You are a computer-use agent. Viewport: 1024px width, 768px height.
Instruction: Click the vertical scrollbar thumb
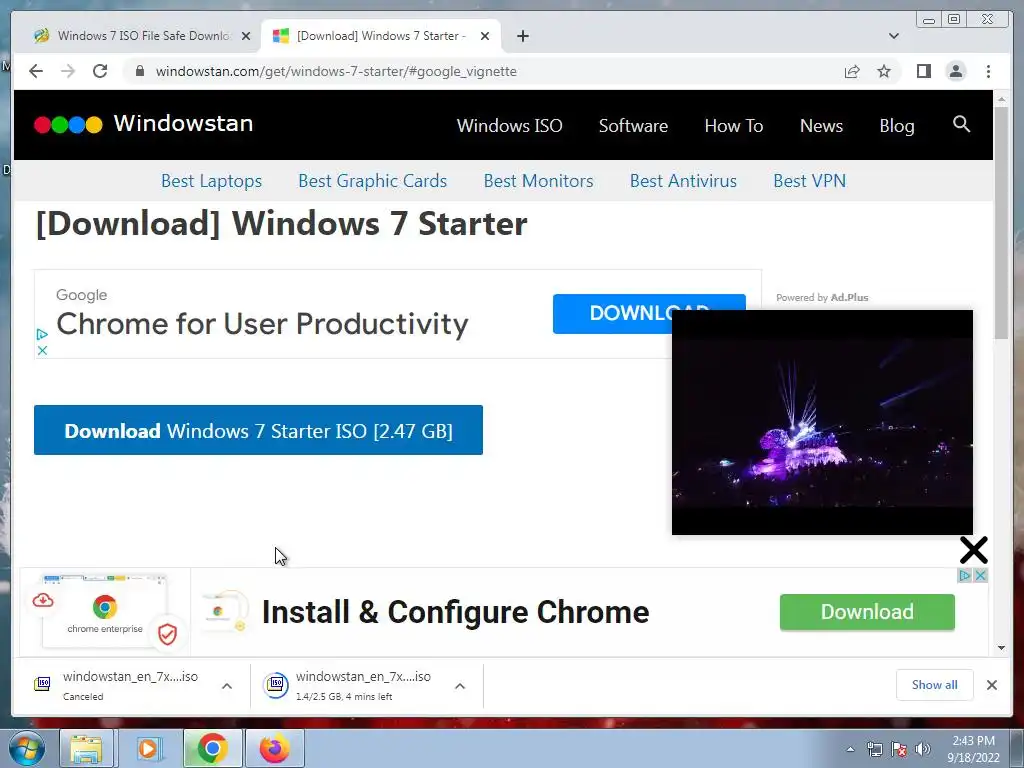click(x=1001, y=223)
